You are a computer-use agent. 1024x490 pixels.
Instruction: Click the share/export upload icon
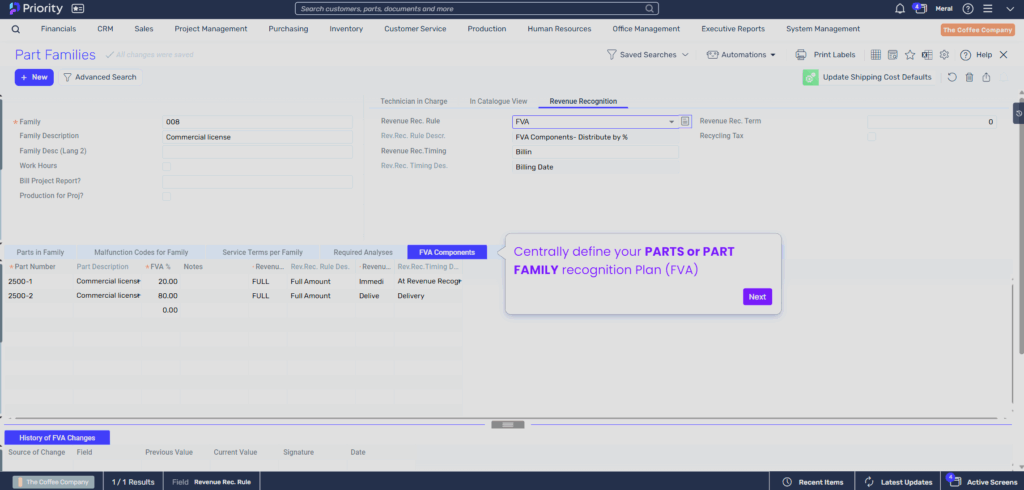986,77
